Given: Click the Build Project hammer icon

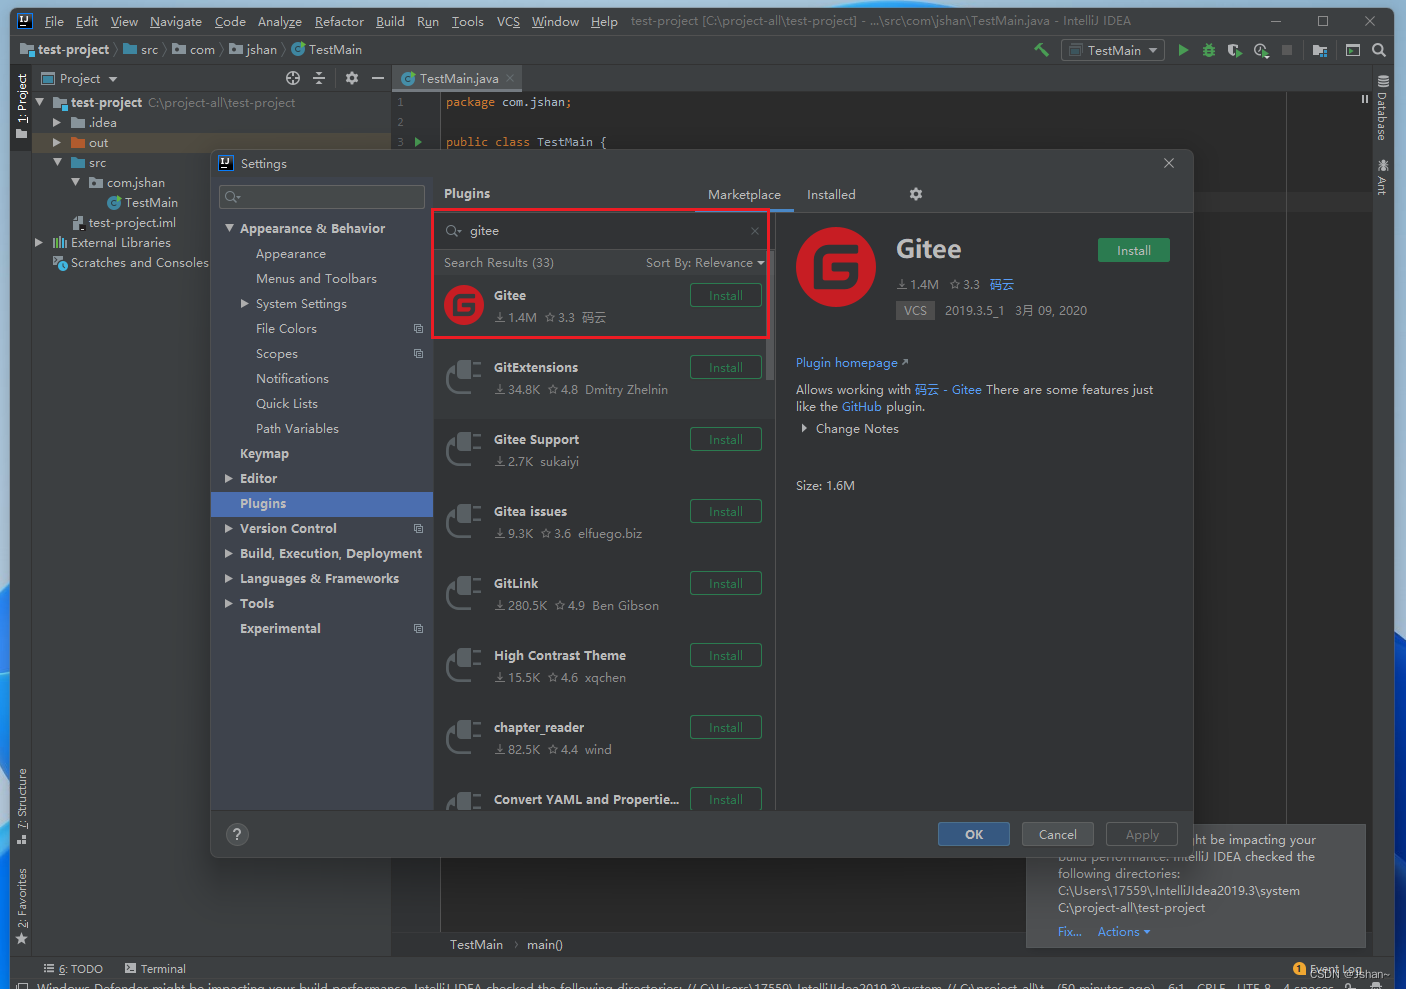Looking at the screenshot, I should (x=1041, y=50).
